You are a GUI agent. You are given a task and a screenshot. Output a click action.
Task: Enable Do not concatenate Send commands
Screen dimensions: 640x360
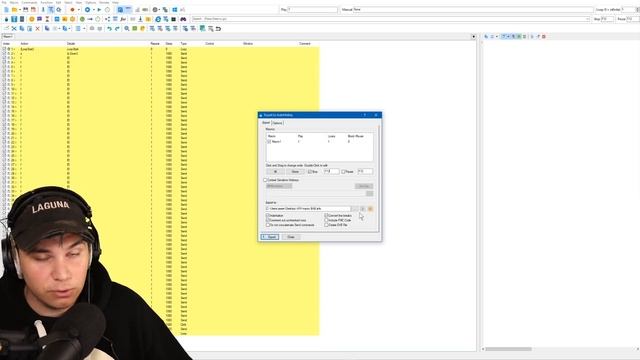tap(268, 225)
